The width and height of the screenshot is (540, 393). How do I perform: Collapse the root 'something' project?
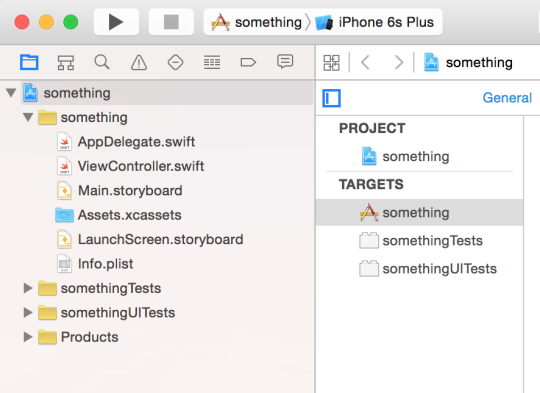11,93
